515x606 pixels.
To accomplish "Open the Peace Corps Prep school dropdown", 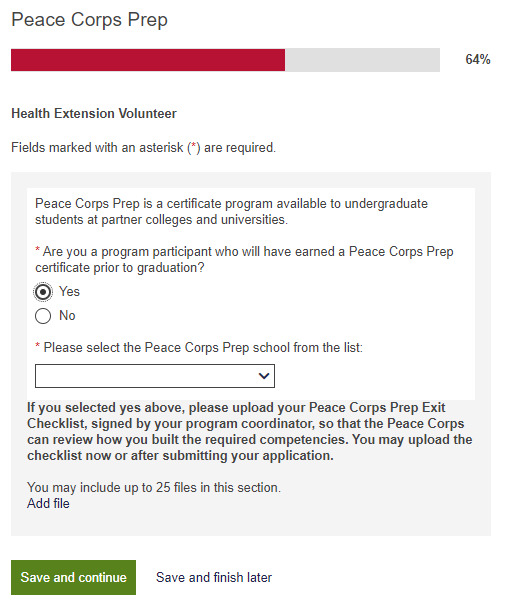I will click(155, 376).
